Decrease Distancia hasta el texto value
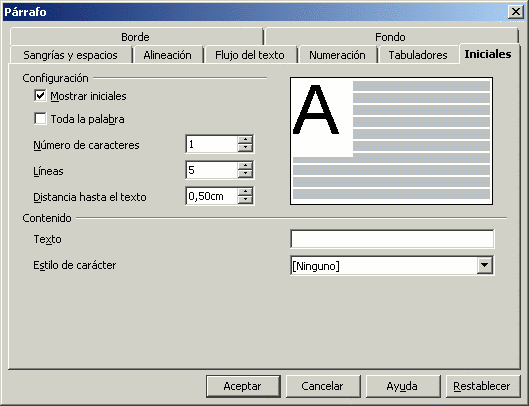529x406 pixels. (245, 199)
